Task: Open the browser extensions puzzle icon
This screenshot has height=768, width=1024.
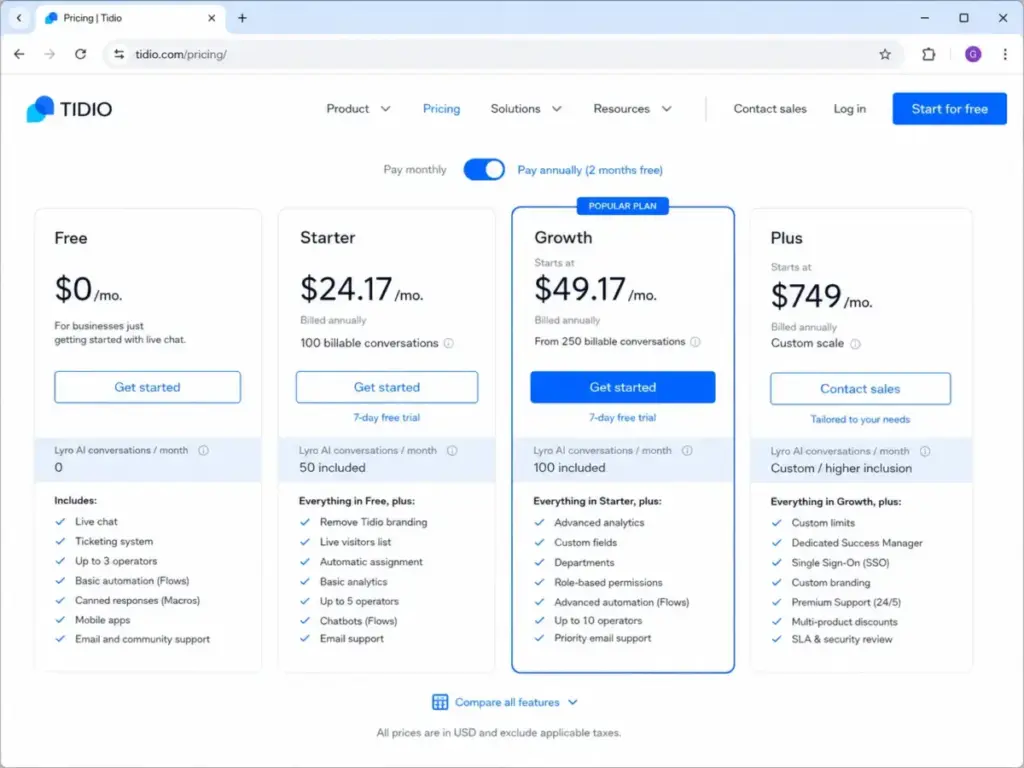Action: [x=928, y=54]
